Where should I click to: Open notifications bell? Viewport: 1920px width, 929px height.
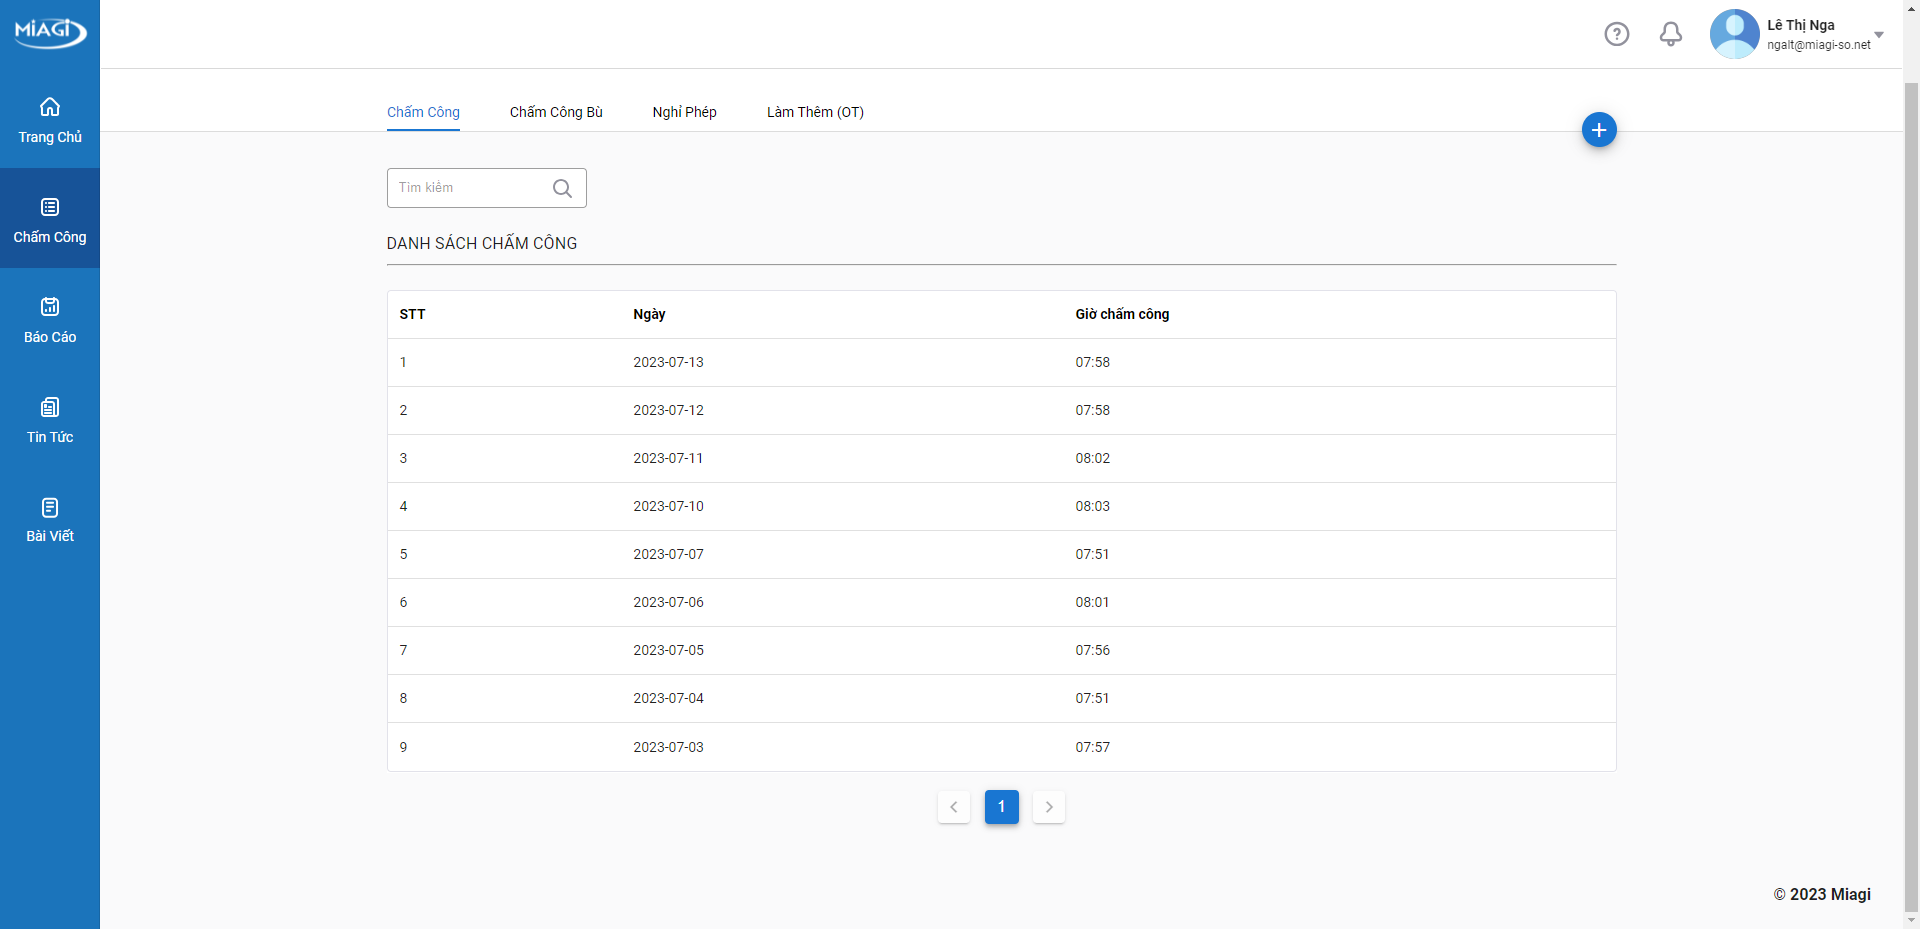coord(1670,34)
